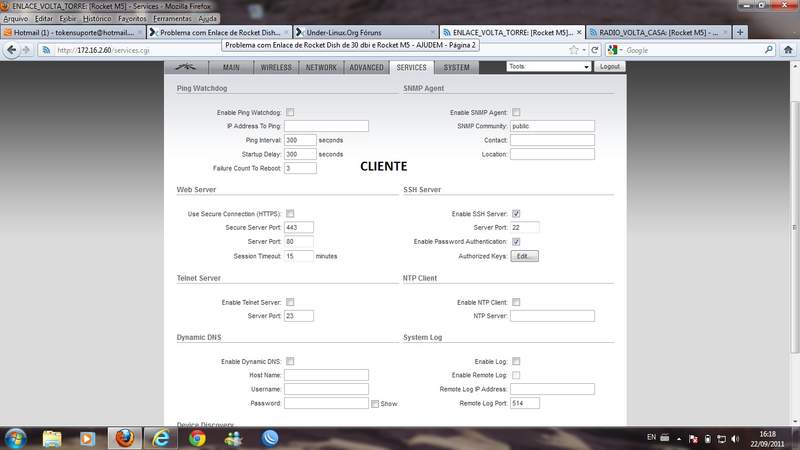Click the SNMP Community field
This screenshot has width=800, height=450.
552,126
